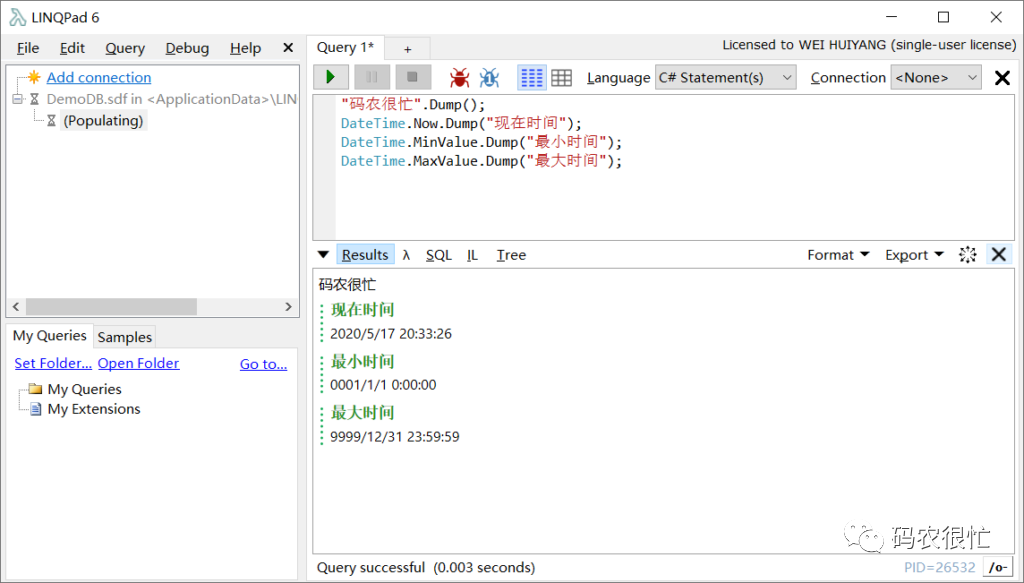Click the pause execution button
Screen dimensions: 1024x583
[372, 77]
